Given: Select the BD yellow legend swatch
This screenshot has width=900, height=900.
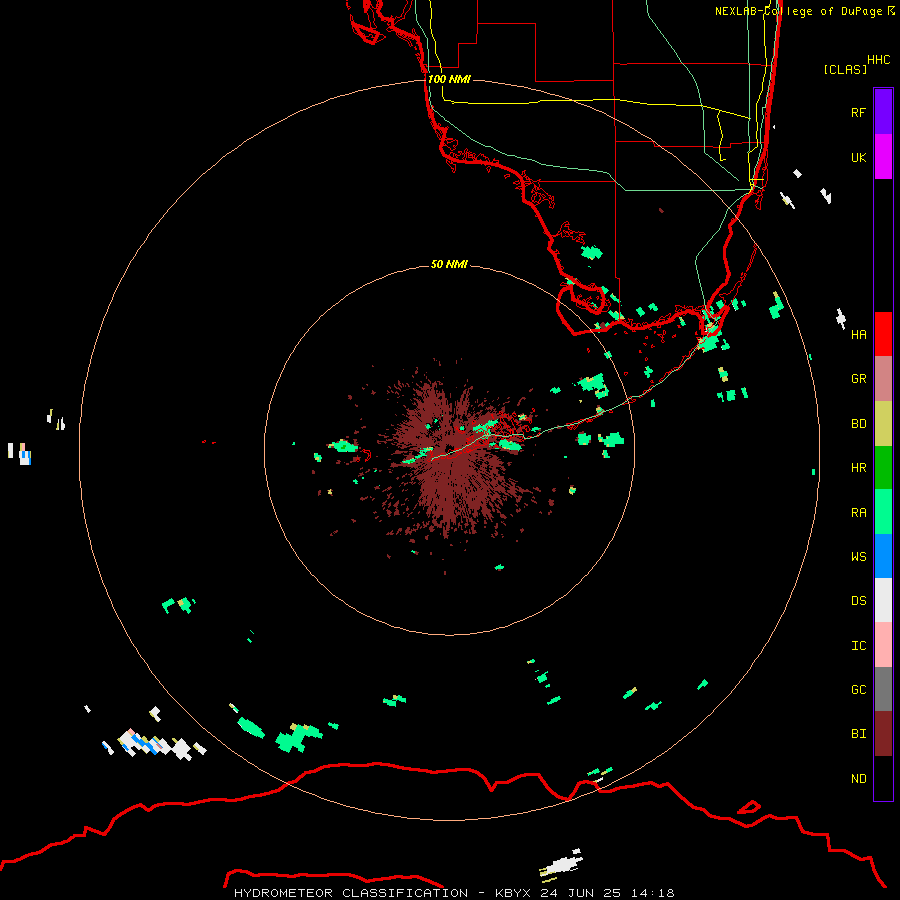Looking at the screenshot, I should pyautogui.click(x=883, y=424).
